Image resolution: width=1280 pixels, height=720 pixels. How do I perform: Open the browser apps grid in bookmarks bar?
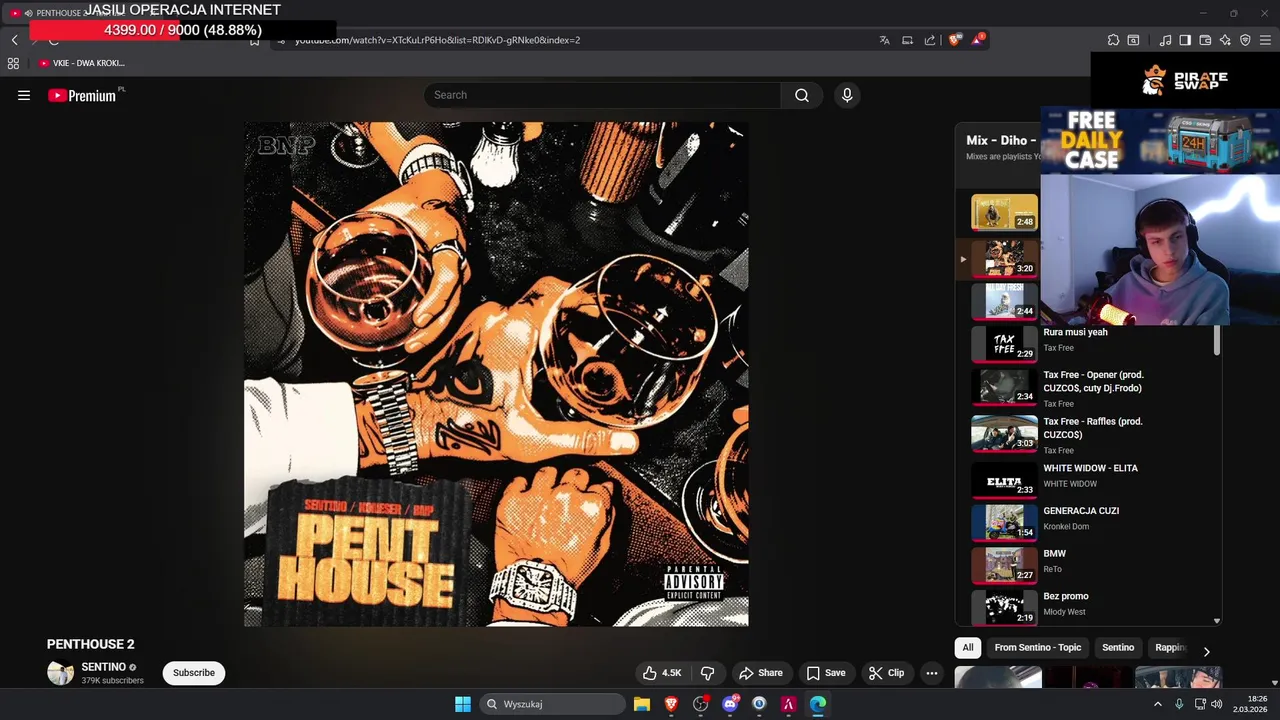pos(13,63)
